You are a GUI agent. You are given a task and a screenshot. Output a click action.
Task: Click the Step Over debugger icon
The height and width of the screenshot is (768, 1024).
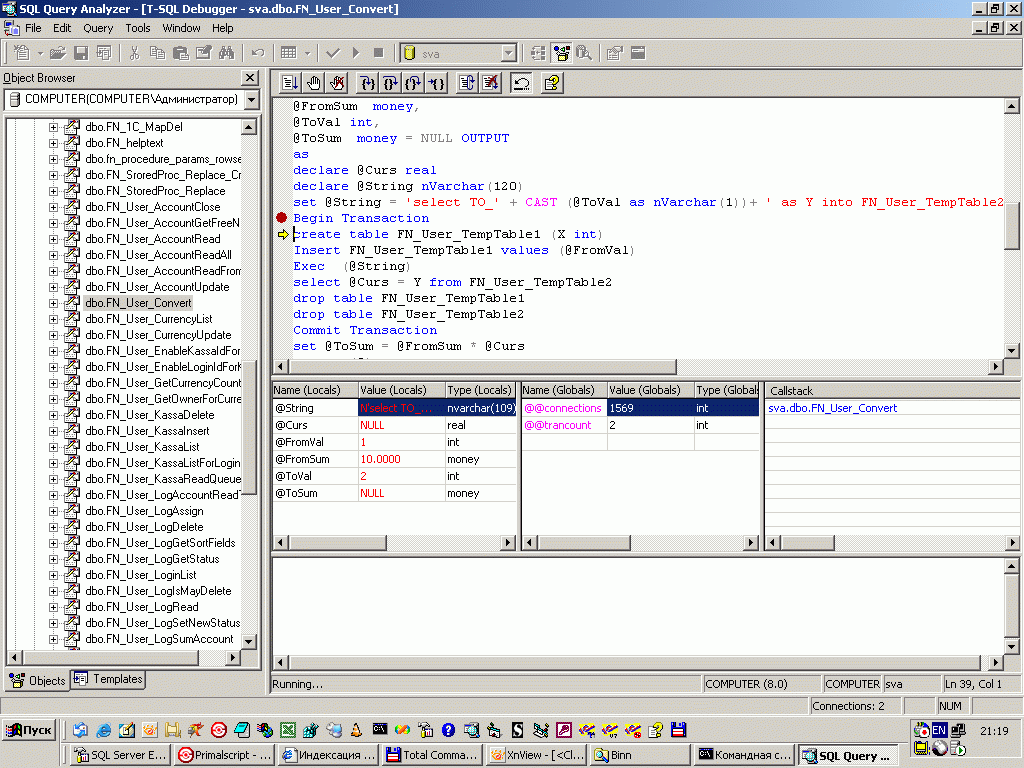[391, 83]
